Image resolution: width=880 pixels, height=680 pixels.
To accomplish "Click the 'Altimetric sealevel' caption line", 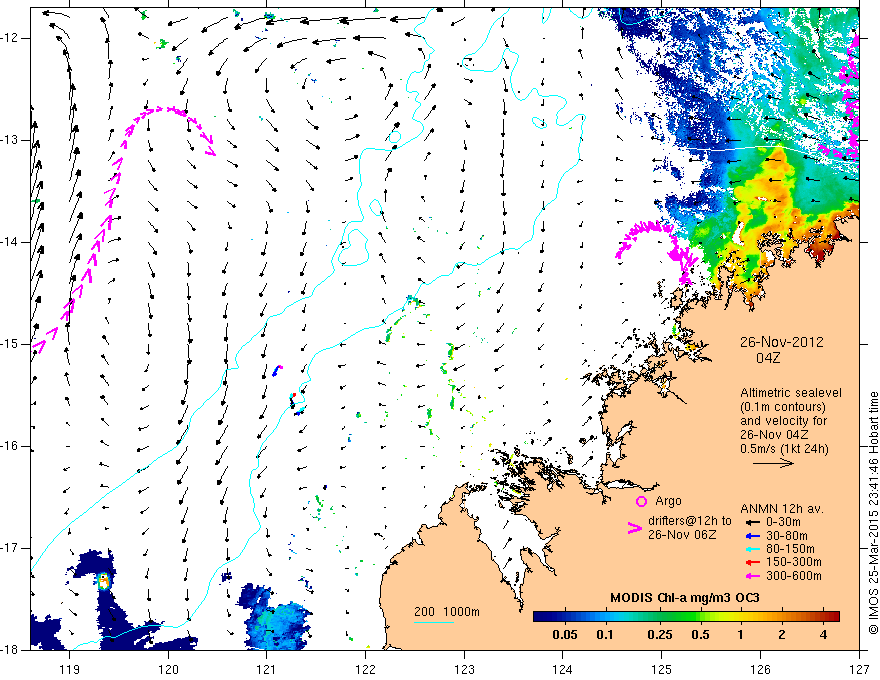I will tap(791, 393).
